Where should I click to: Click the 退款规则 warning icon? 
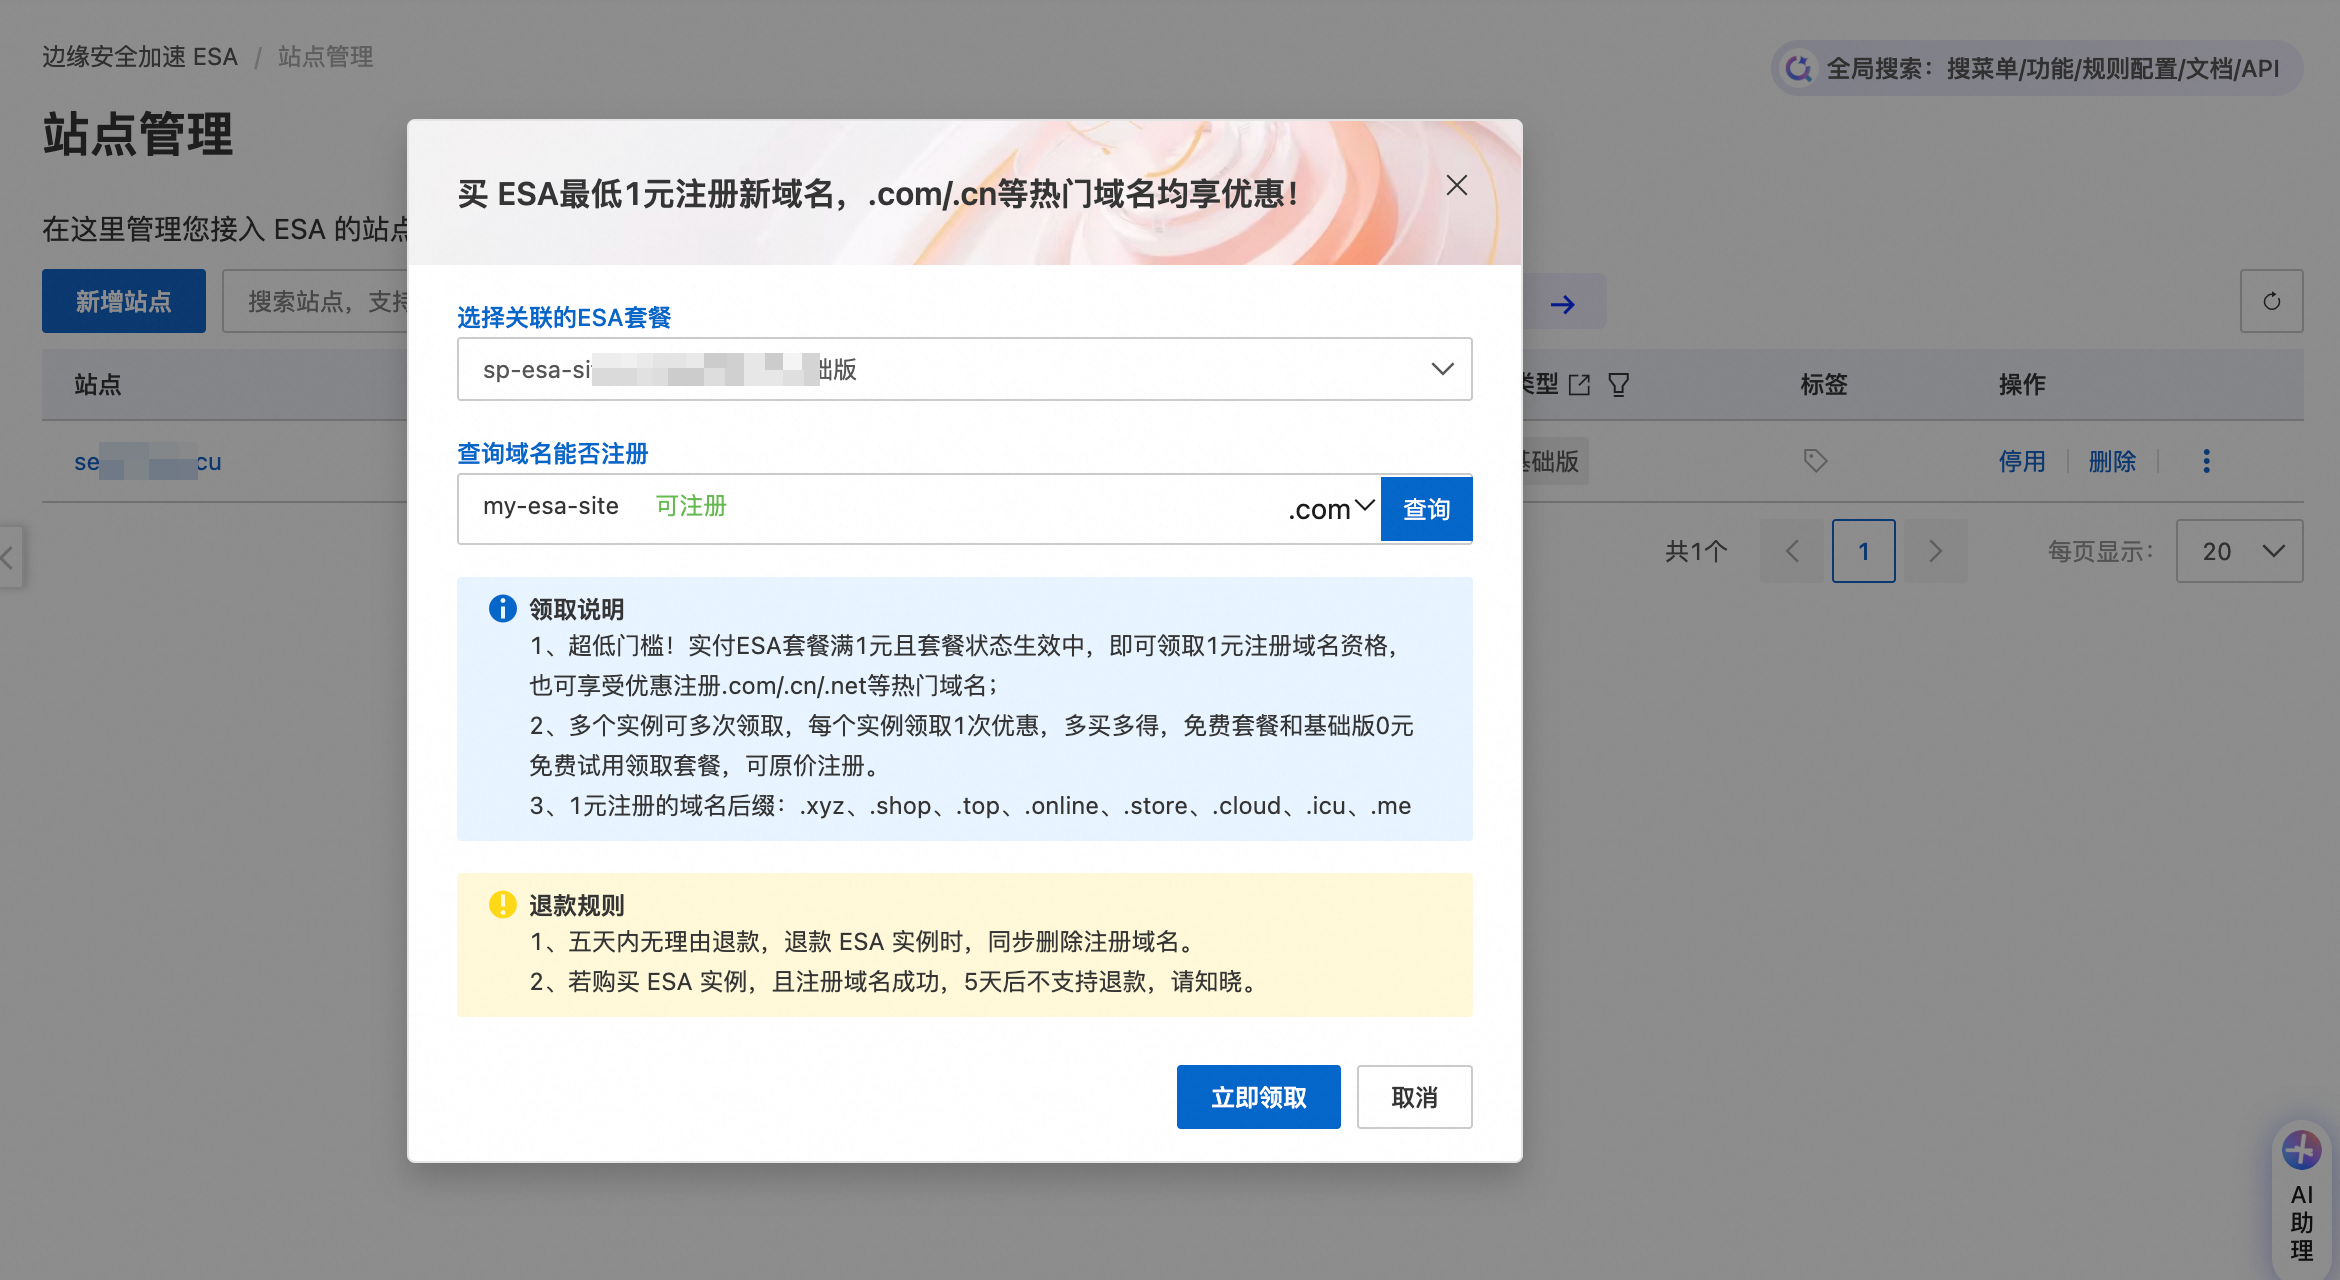click(x=502, y=904)
